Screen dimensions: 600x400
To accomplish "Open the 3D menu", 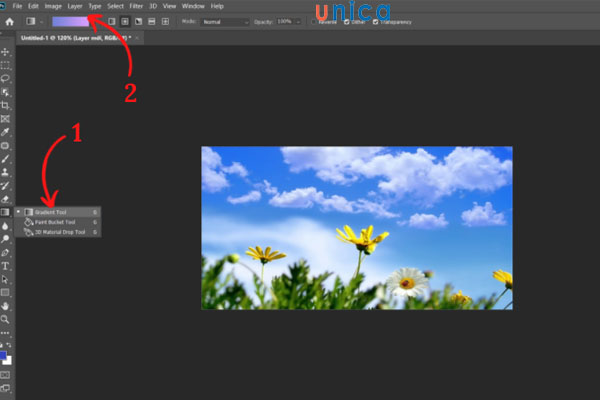I will click(153, 6).
